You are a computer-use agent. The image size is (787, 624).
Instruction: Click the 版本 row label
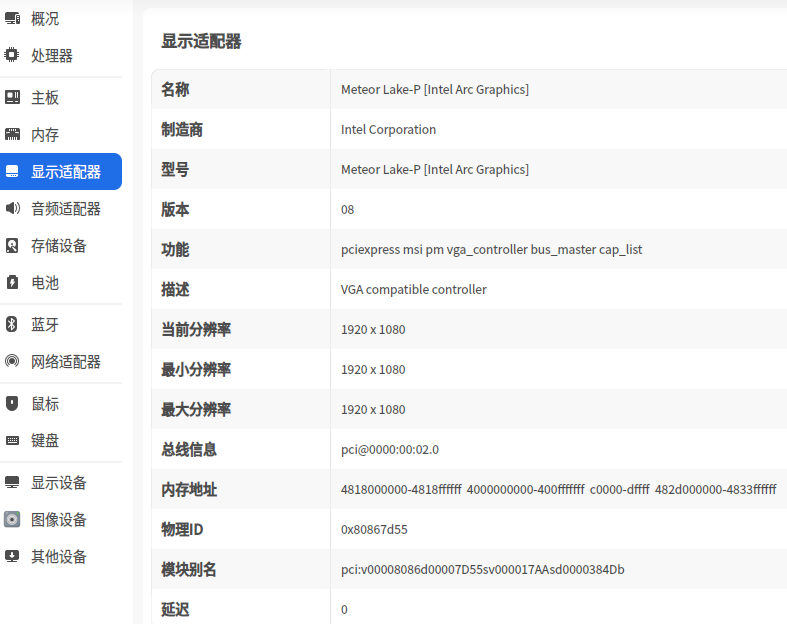(175, 209)
